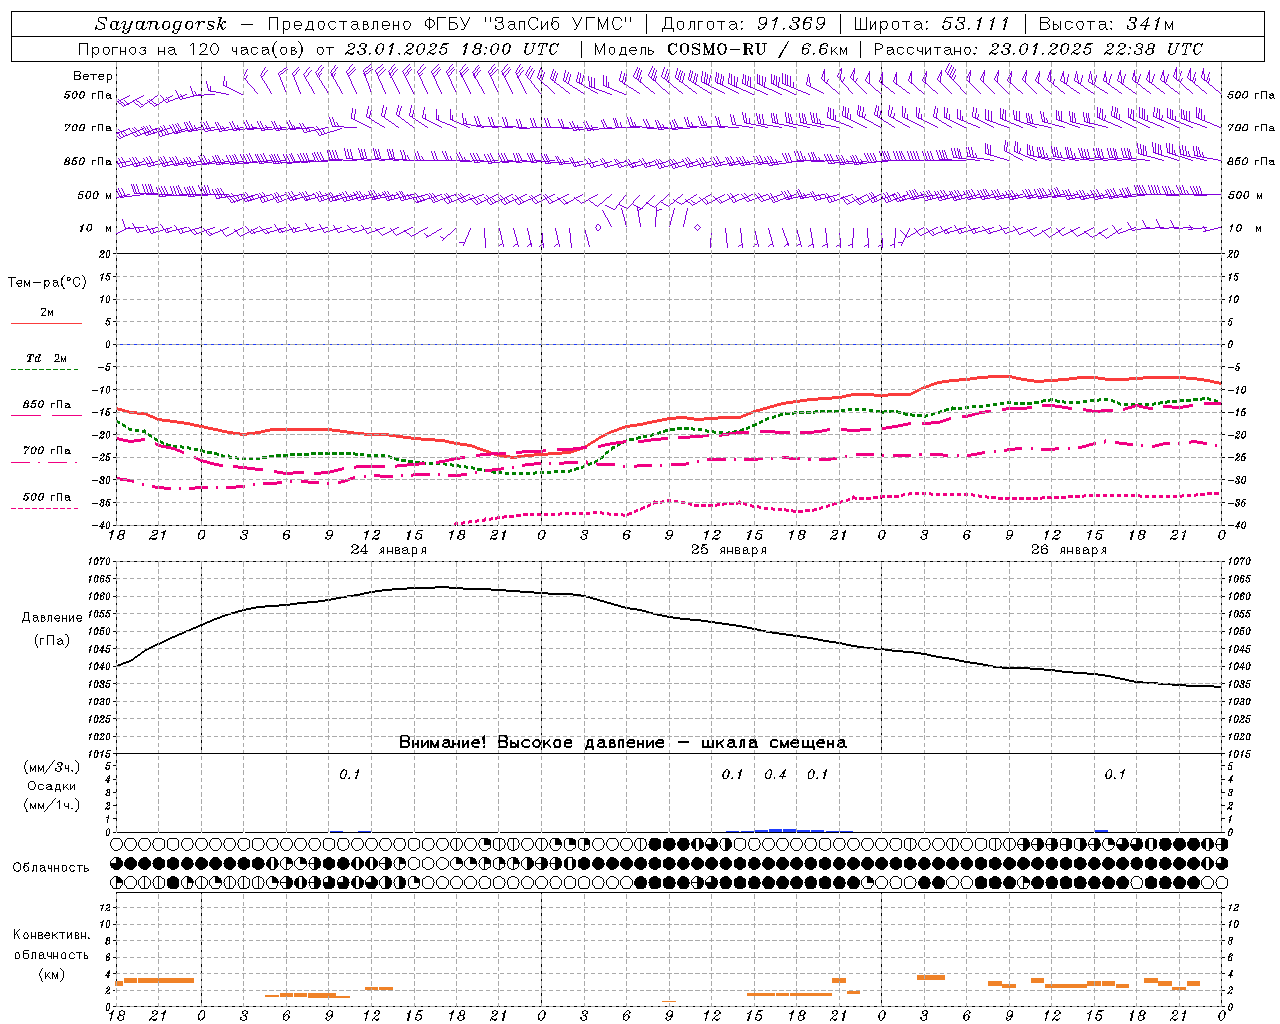Click the 'Конвективн.' convective cloud label
This screenshot has width=1280, height=1024.
click(x=51, y=935)
